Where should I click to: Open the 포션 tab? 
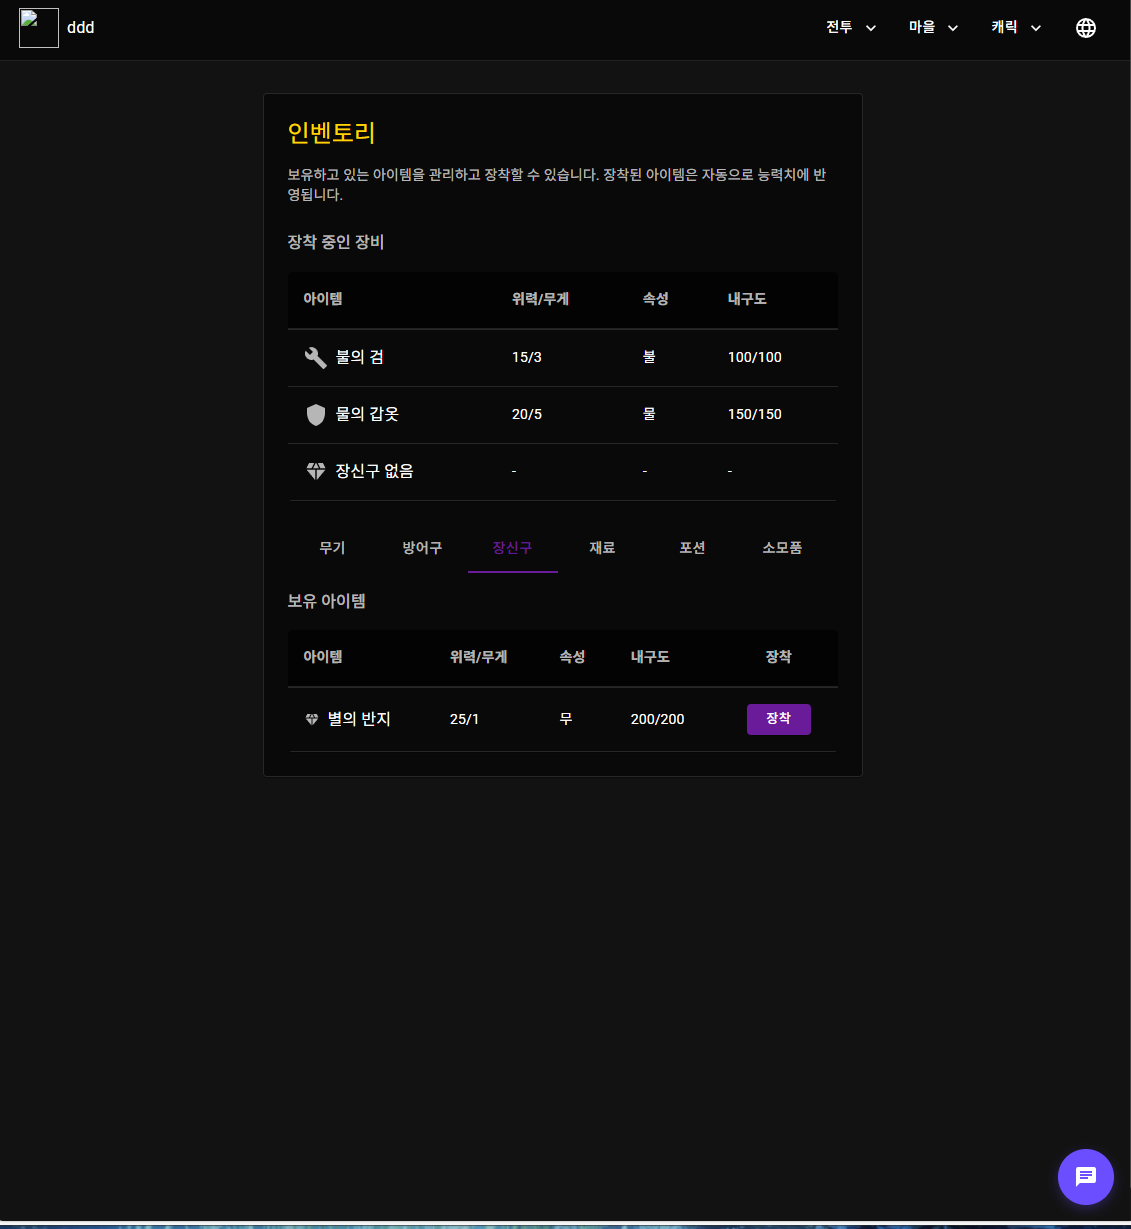[693, 548]
